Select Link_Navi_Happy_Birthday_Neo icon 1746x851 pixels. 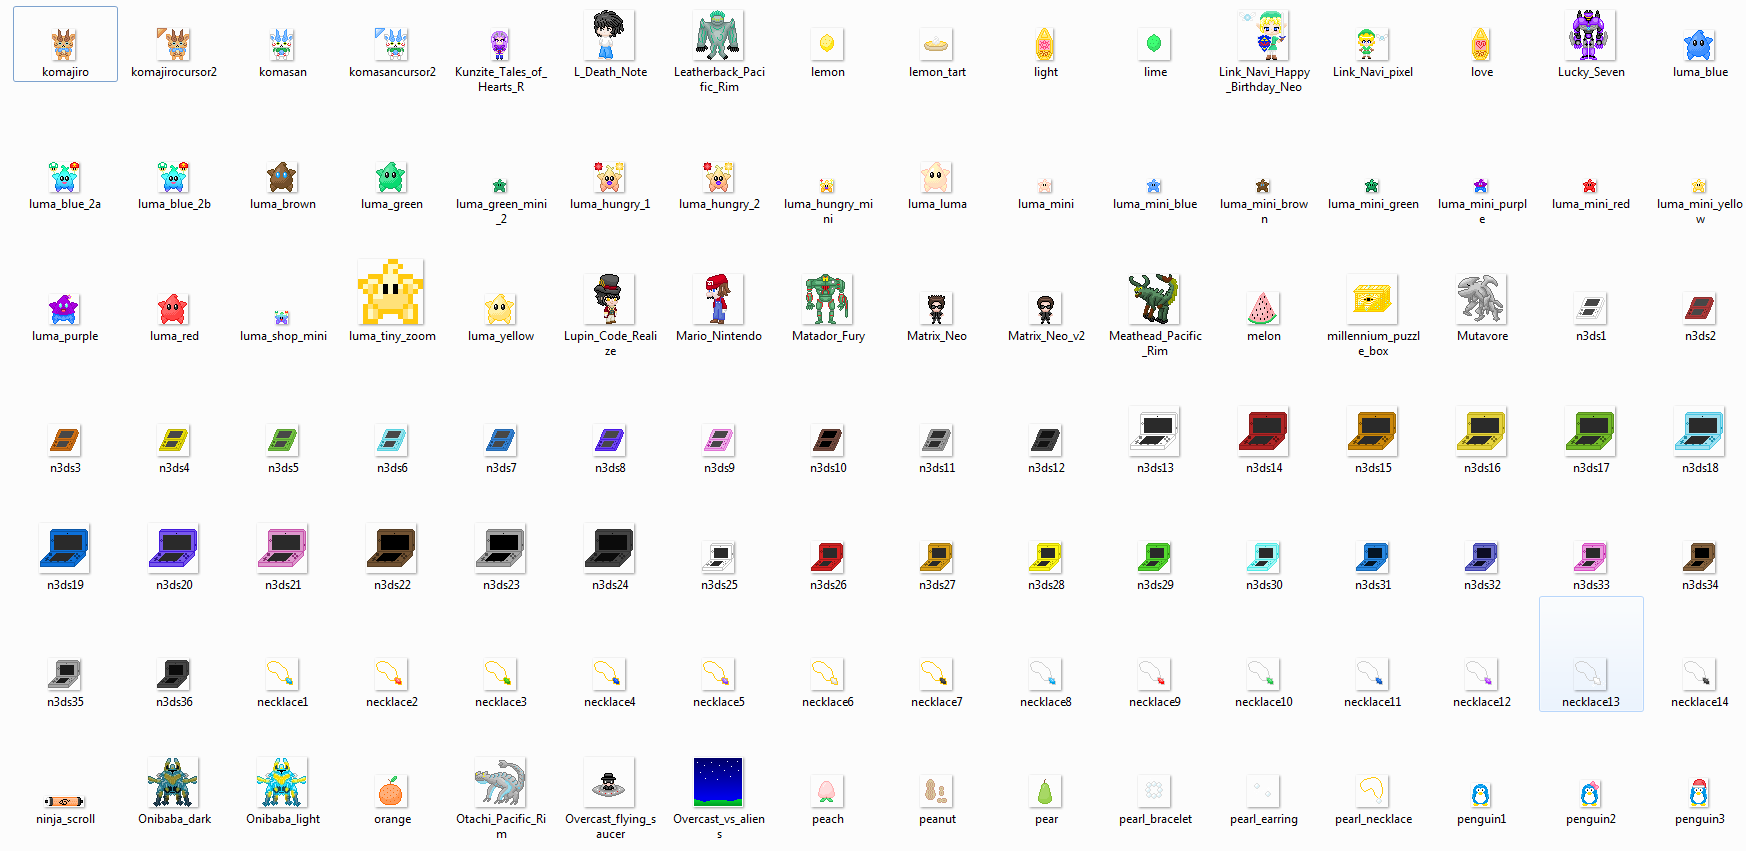pyautogui.click(x=1264, y=35)
